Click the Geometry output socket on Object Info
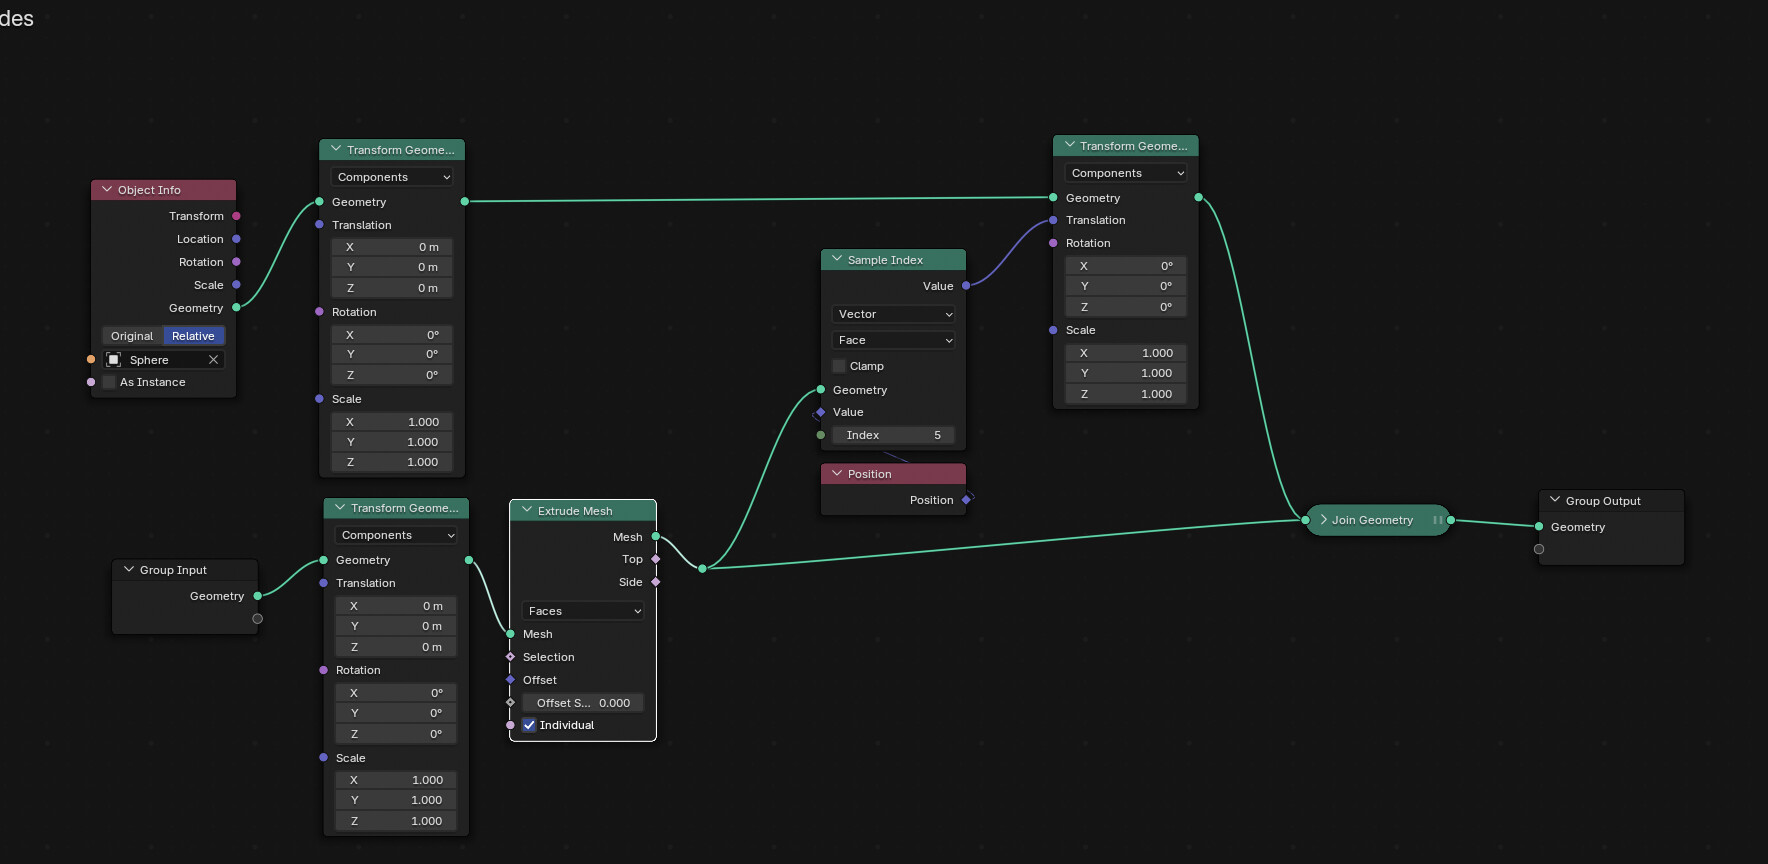The image size is (1768, 864). pyautogui.click(x=236, y=308)
